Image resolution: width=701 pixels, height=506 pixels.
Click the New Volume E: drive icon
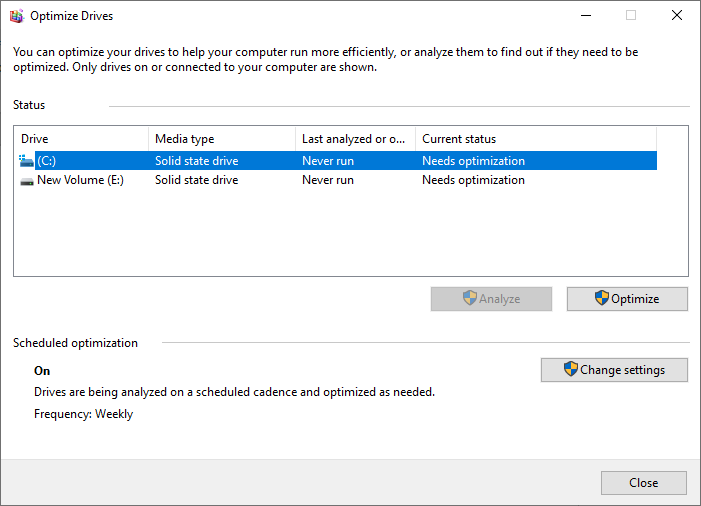point(27,181)
